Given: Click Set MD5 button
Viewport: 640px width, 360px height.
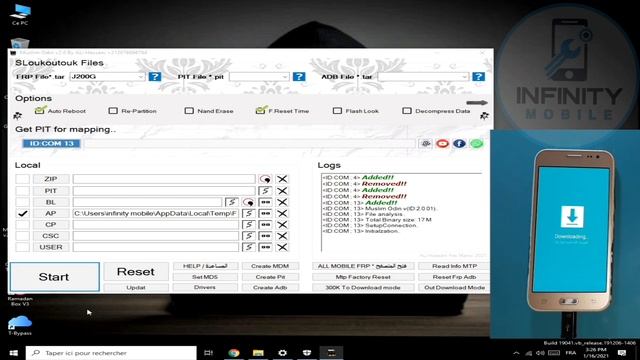Looking at the screenshot, I should (x=205, y=277).
